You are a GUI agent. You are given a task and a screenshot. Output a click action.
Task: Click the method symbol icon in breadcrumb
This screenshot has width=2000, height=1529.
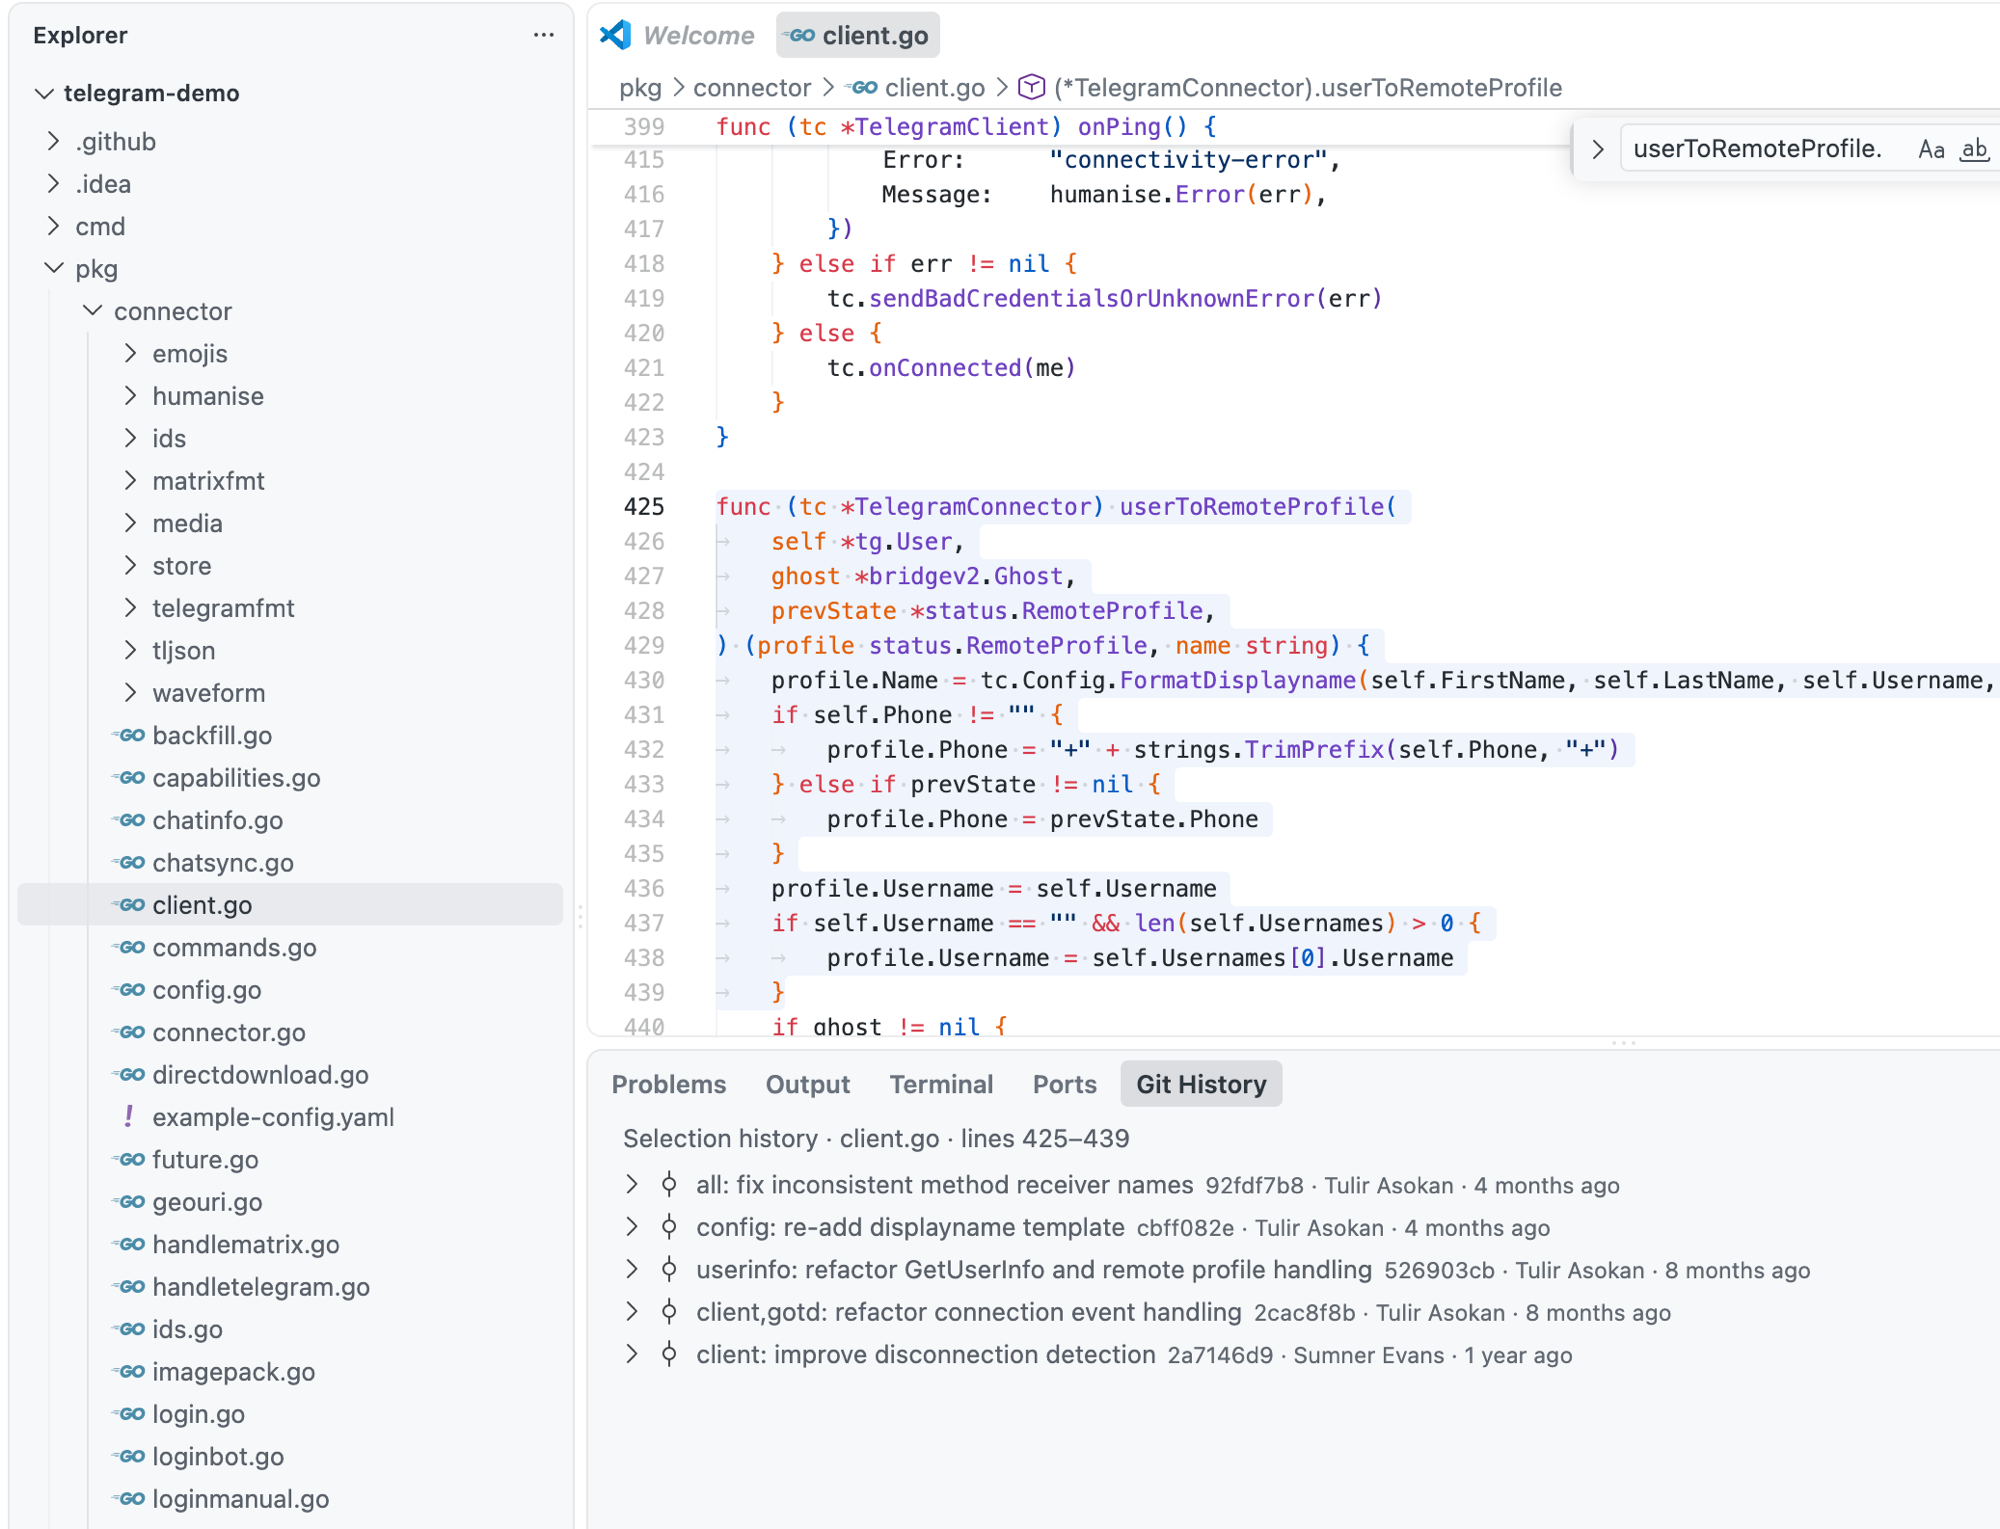(x=1031, y=88)
